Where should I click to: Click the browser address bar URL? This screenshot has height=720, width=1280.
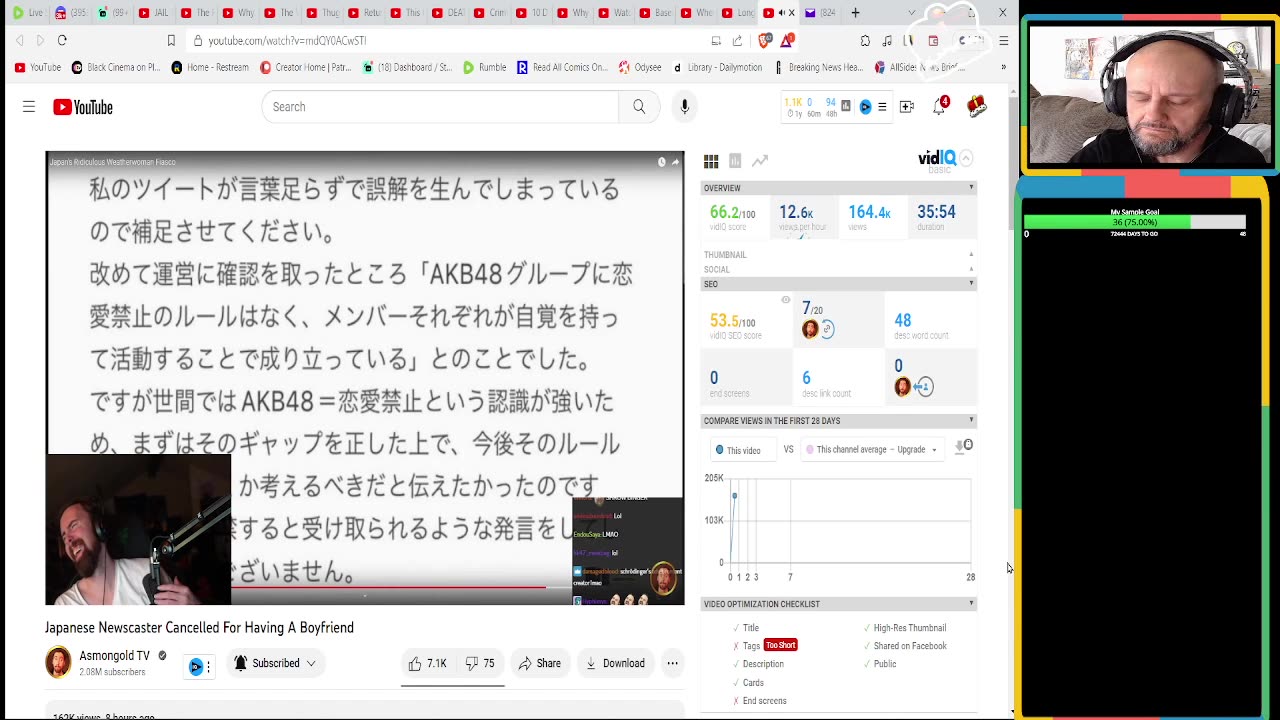[x=287, y=41]
